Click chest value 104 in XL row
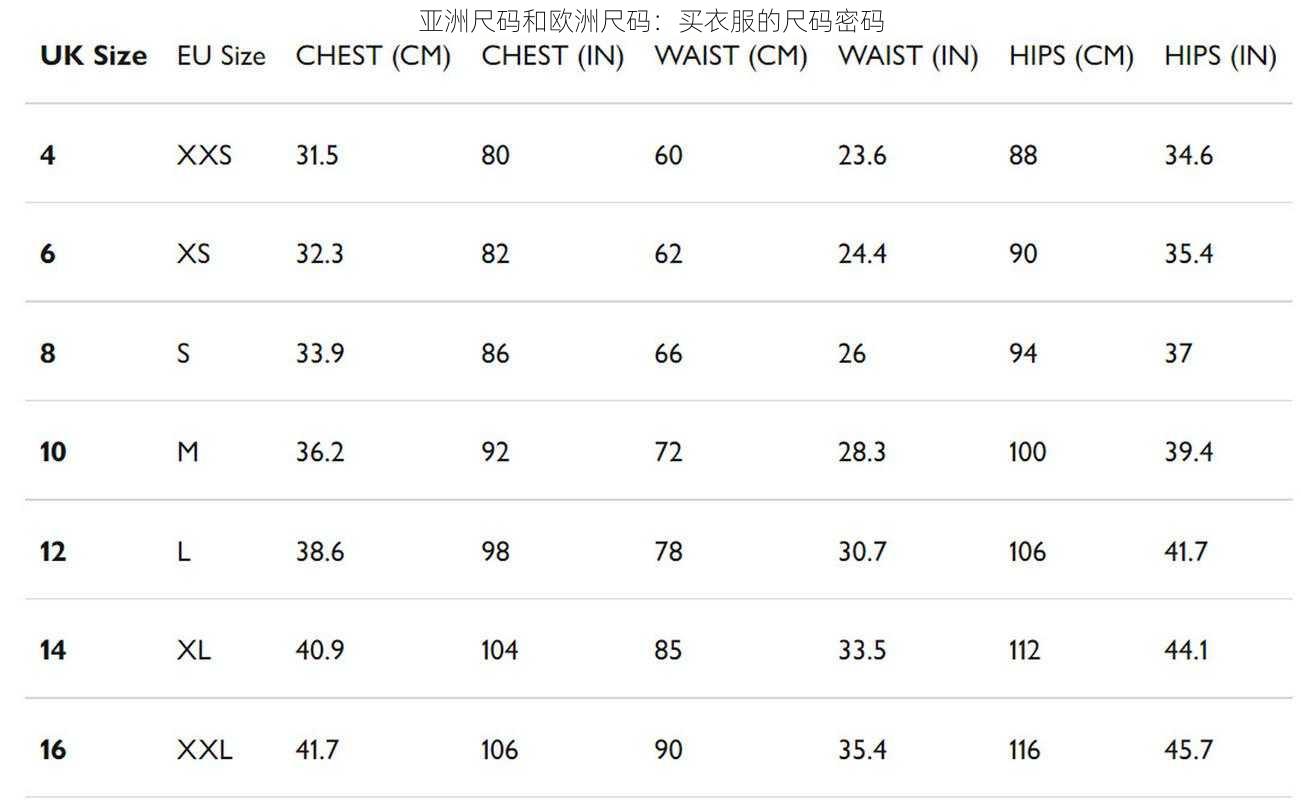 499,650
